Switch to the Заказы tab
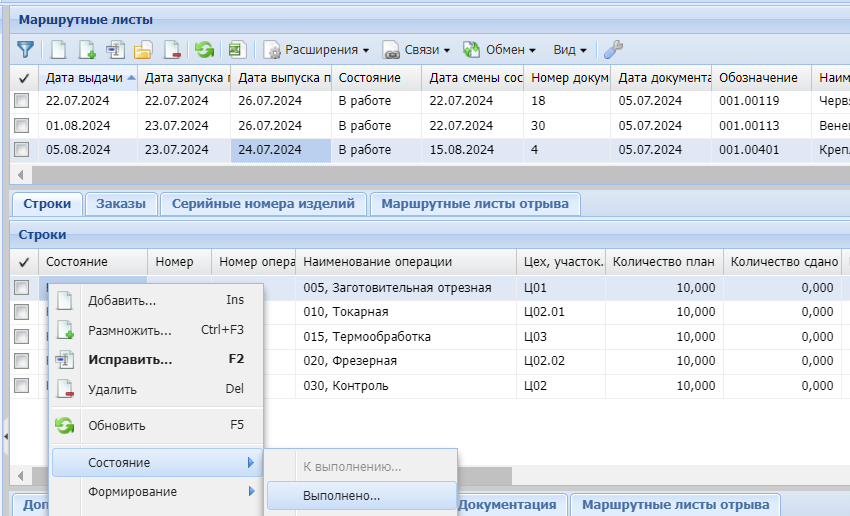This screenshot has width=850, height=516. (121, 204)
